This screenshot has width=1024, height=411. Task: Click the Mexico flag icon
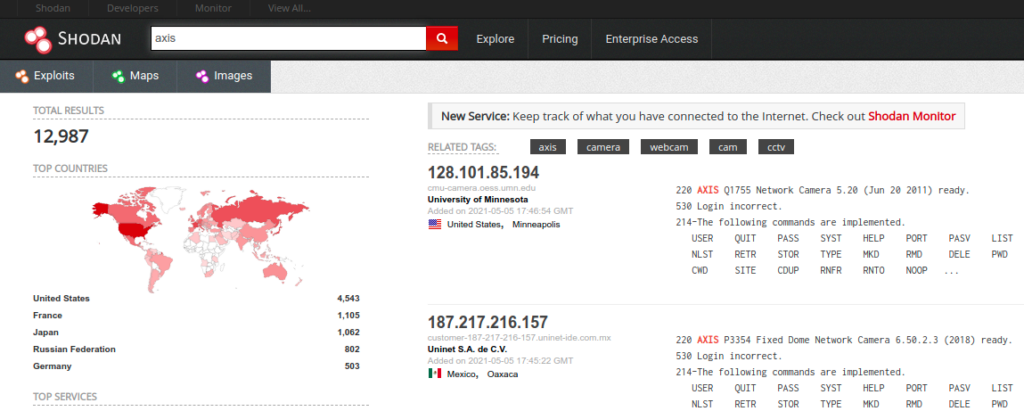434,374
